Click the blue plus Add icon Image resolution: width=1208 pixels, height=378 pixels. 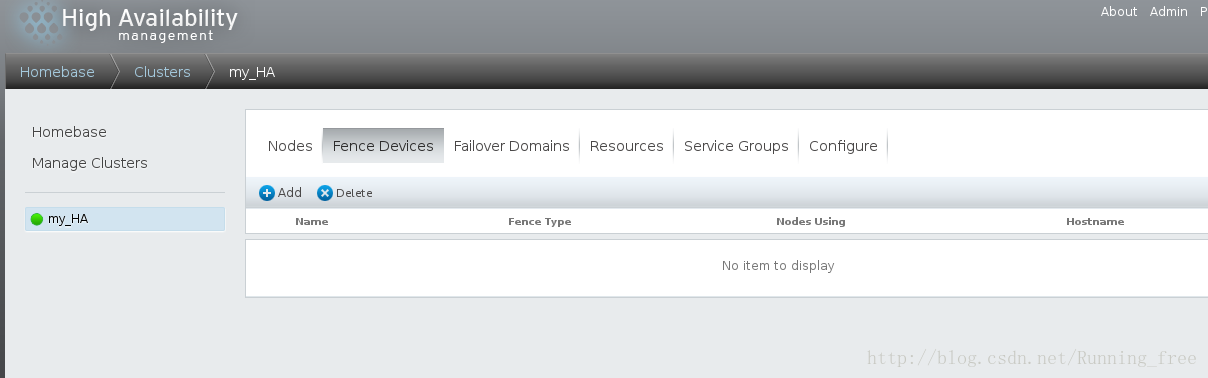(267, 193)
